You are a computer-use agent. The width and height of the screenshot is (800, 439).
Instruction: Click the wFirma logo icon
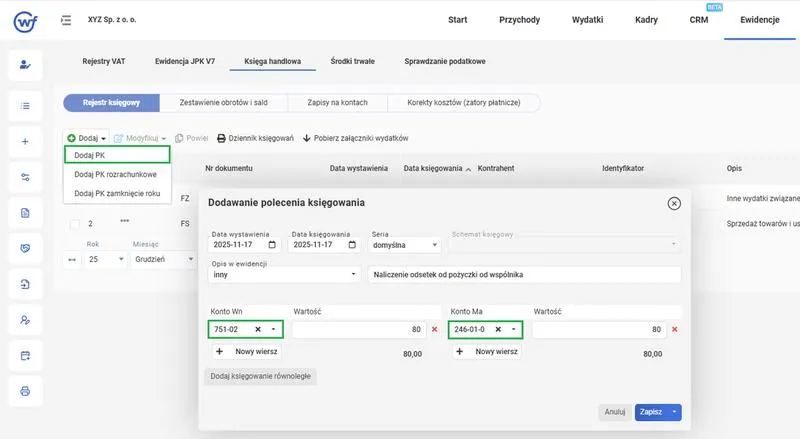25,20
